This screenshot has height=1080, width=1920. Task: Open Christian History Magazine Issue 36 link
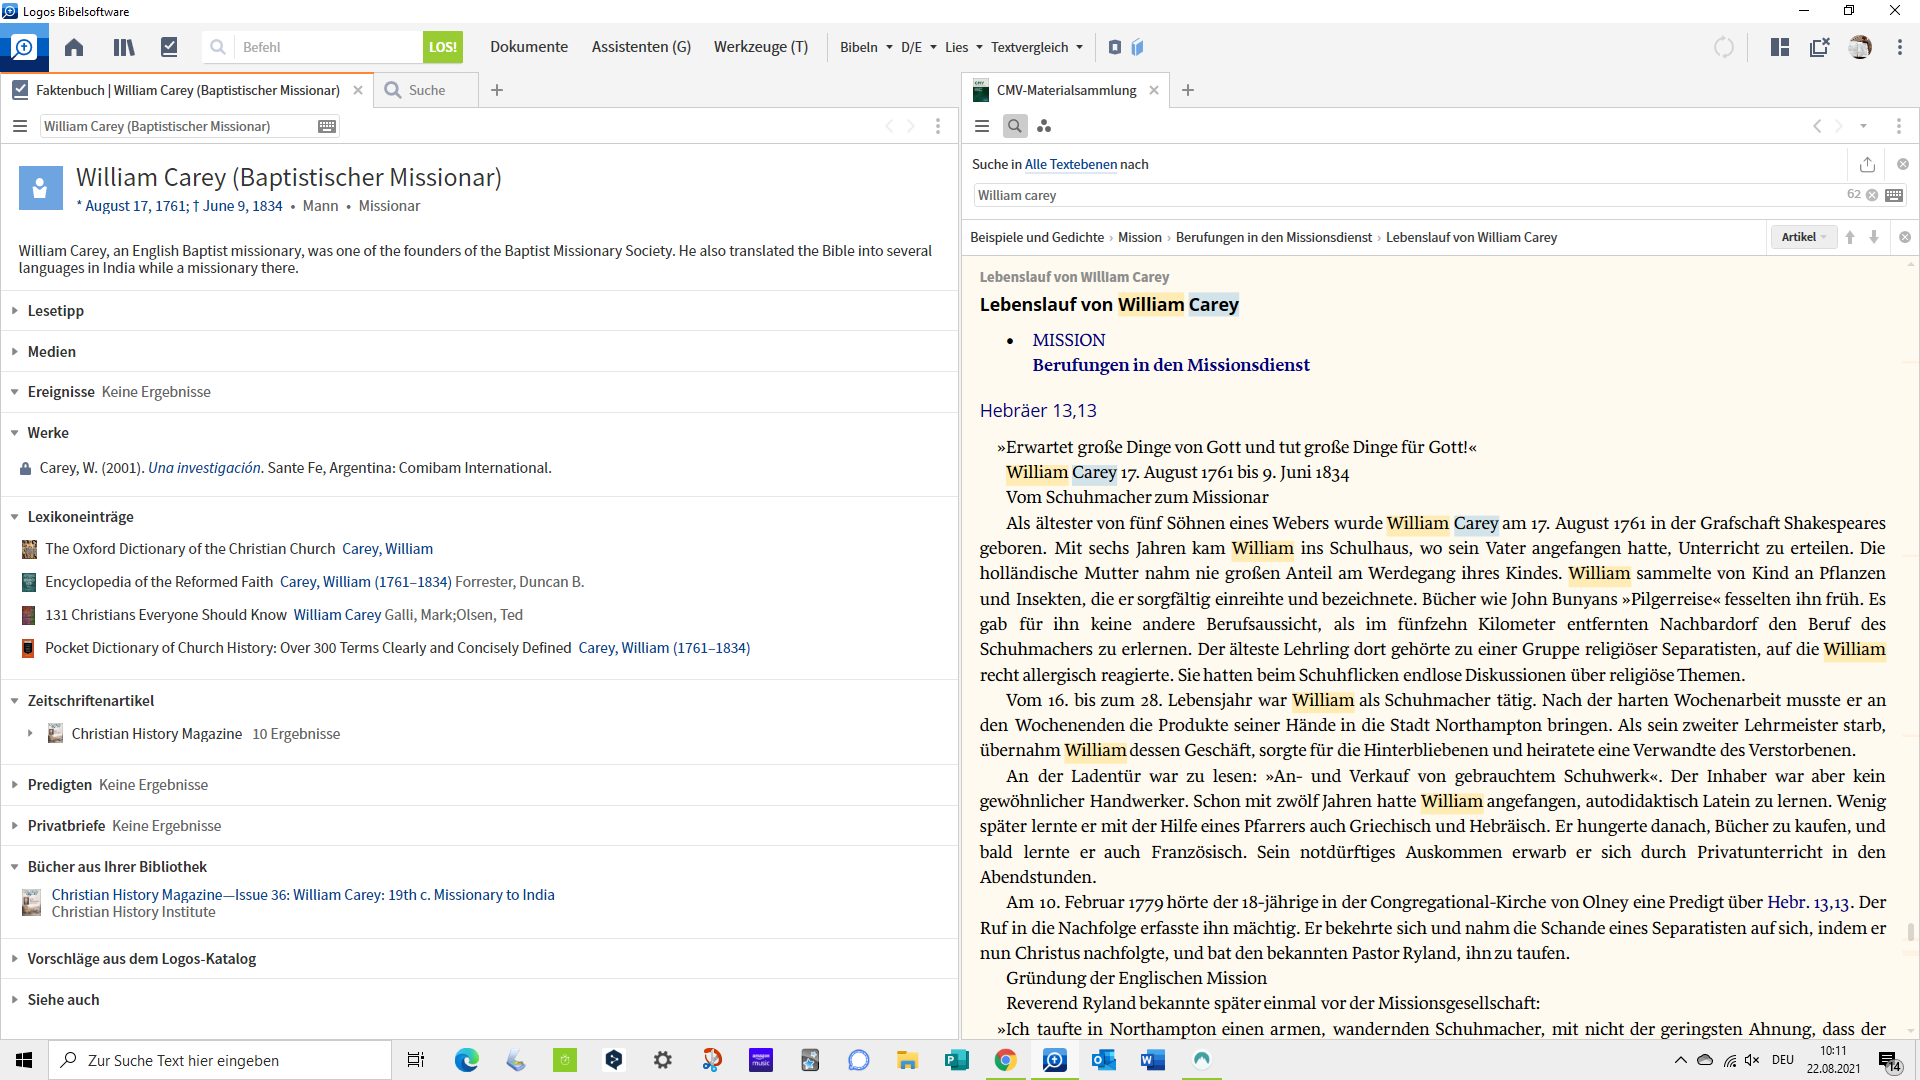303,895
